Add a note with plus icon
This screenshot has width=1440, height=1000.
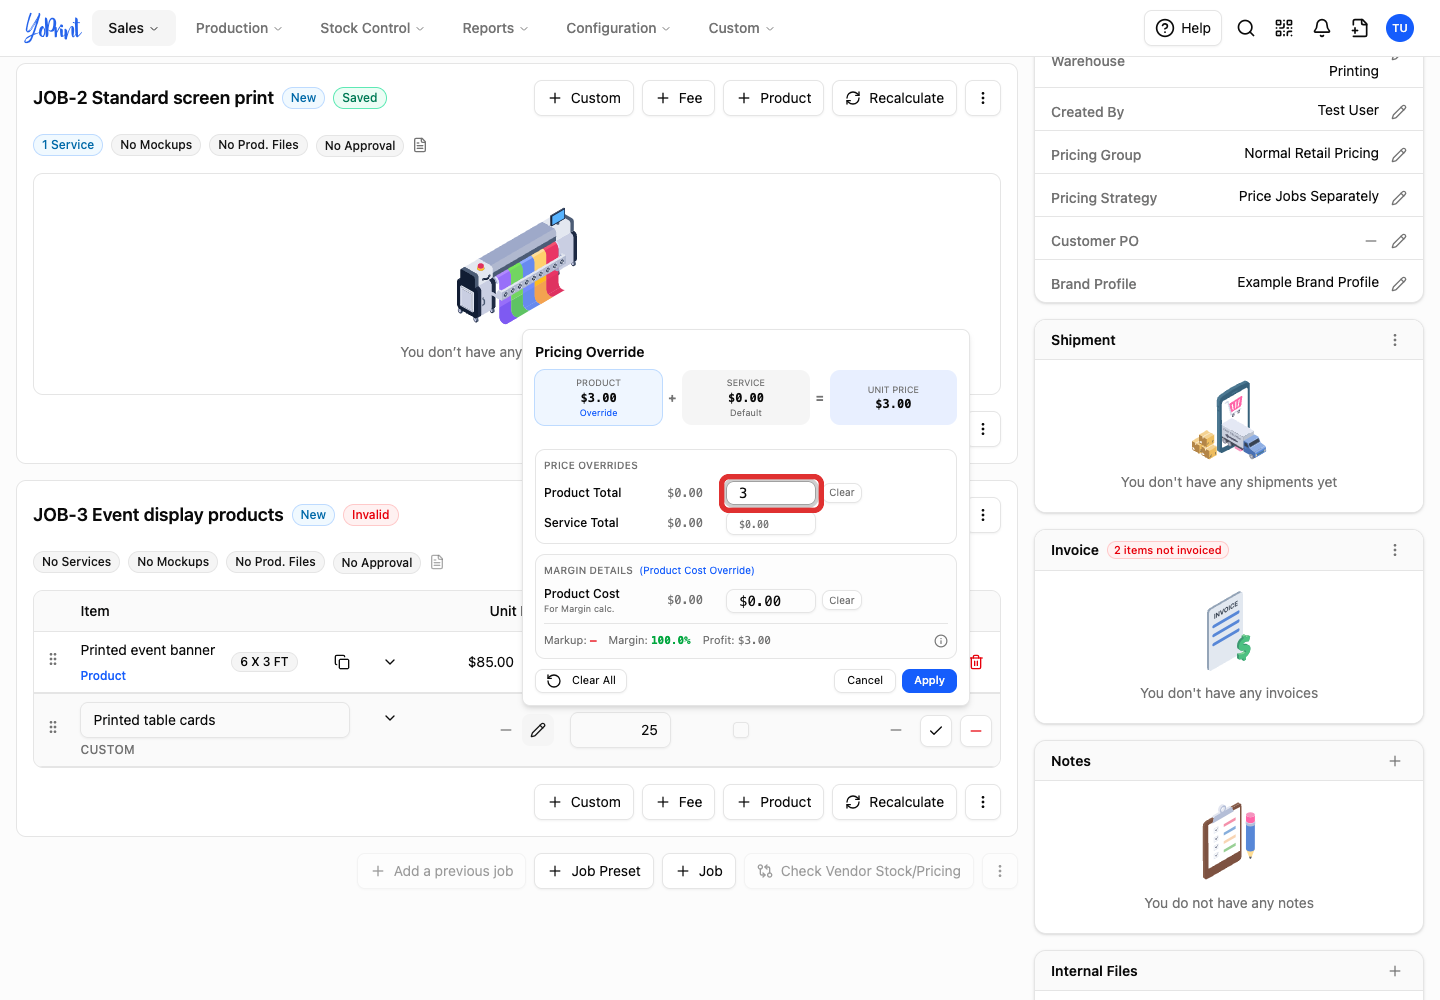(x=1395, y=761)
